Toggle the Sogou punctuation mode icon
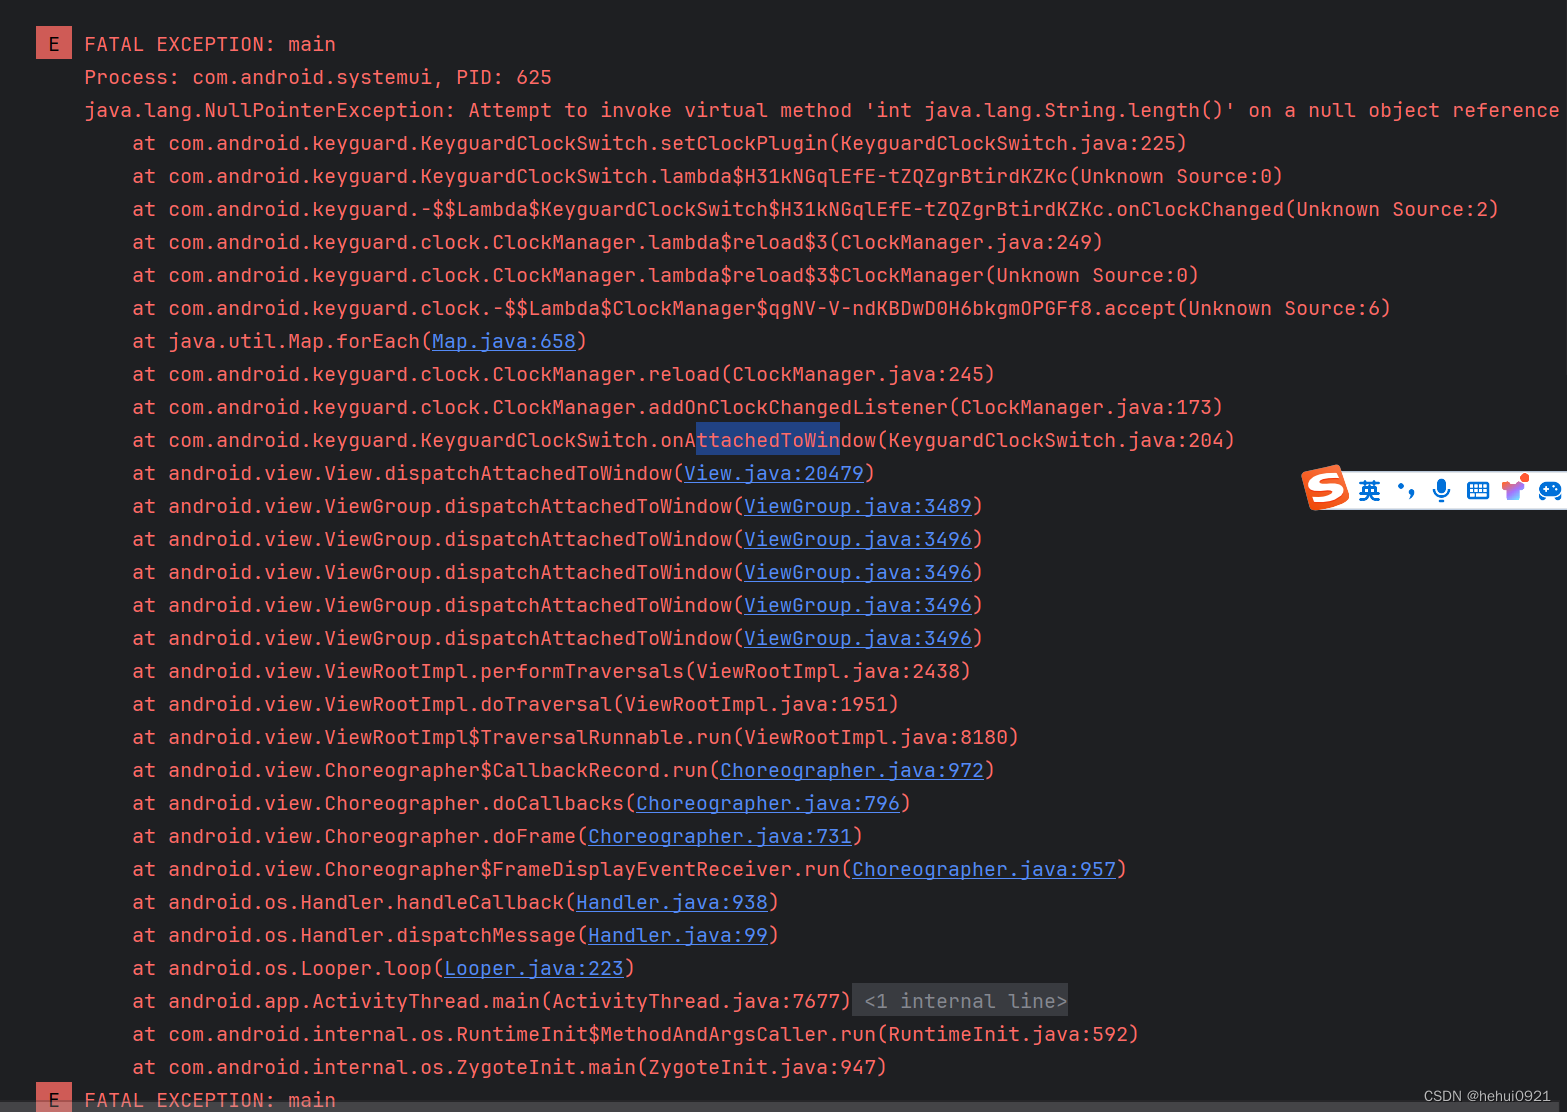The image size is (1567, 1112). (x=1406, y=490)
